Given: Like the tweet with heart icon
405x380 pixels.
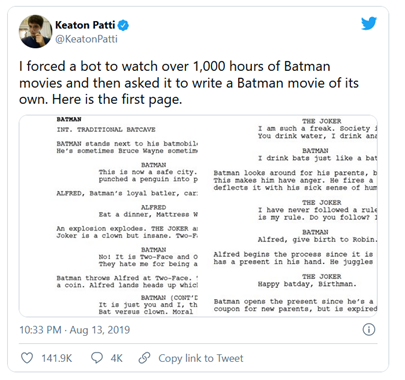Looking at the screenshot, I should (x=27, y=358).
